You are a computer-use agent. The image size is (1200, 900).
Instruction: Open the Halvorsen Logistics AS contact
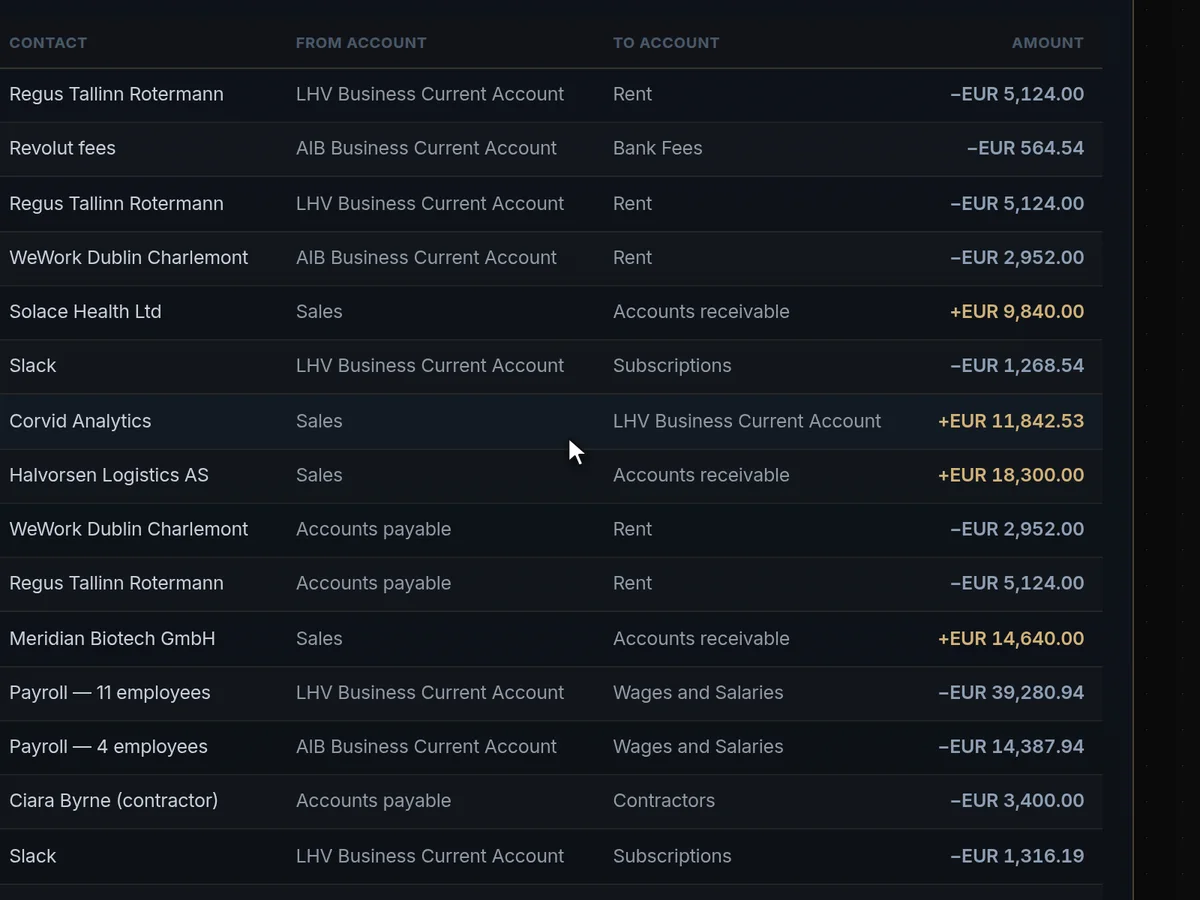(x=109, y=475)
